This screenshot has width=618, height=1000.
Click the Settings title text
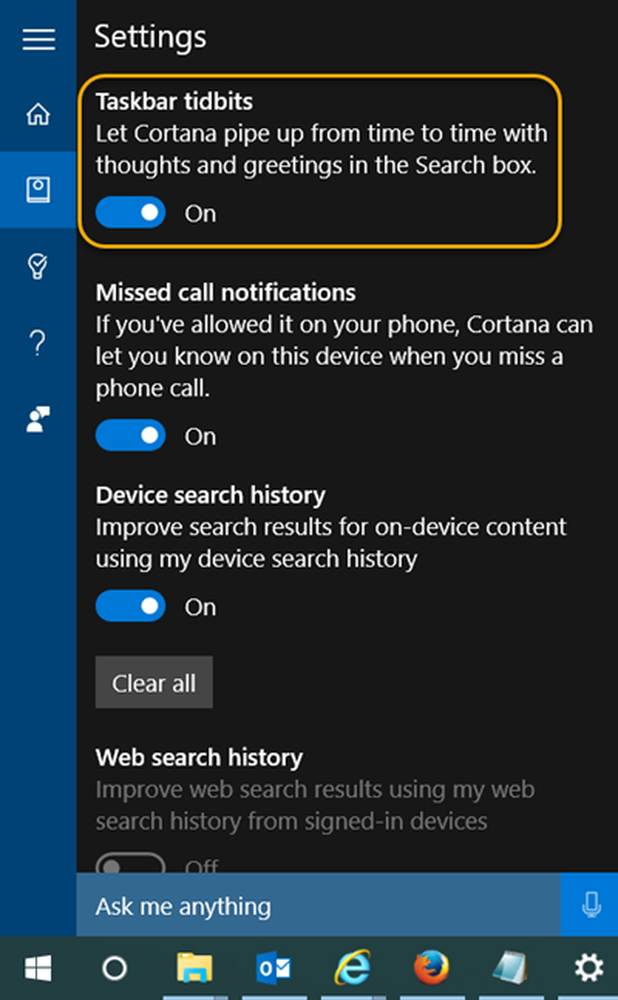[x=151, y=38]
